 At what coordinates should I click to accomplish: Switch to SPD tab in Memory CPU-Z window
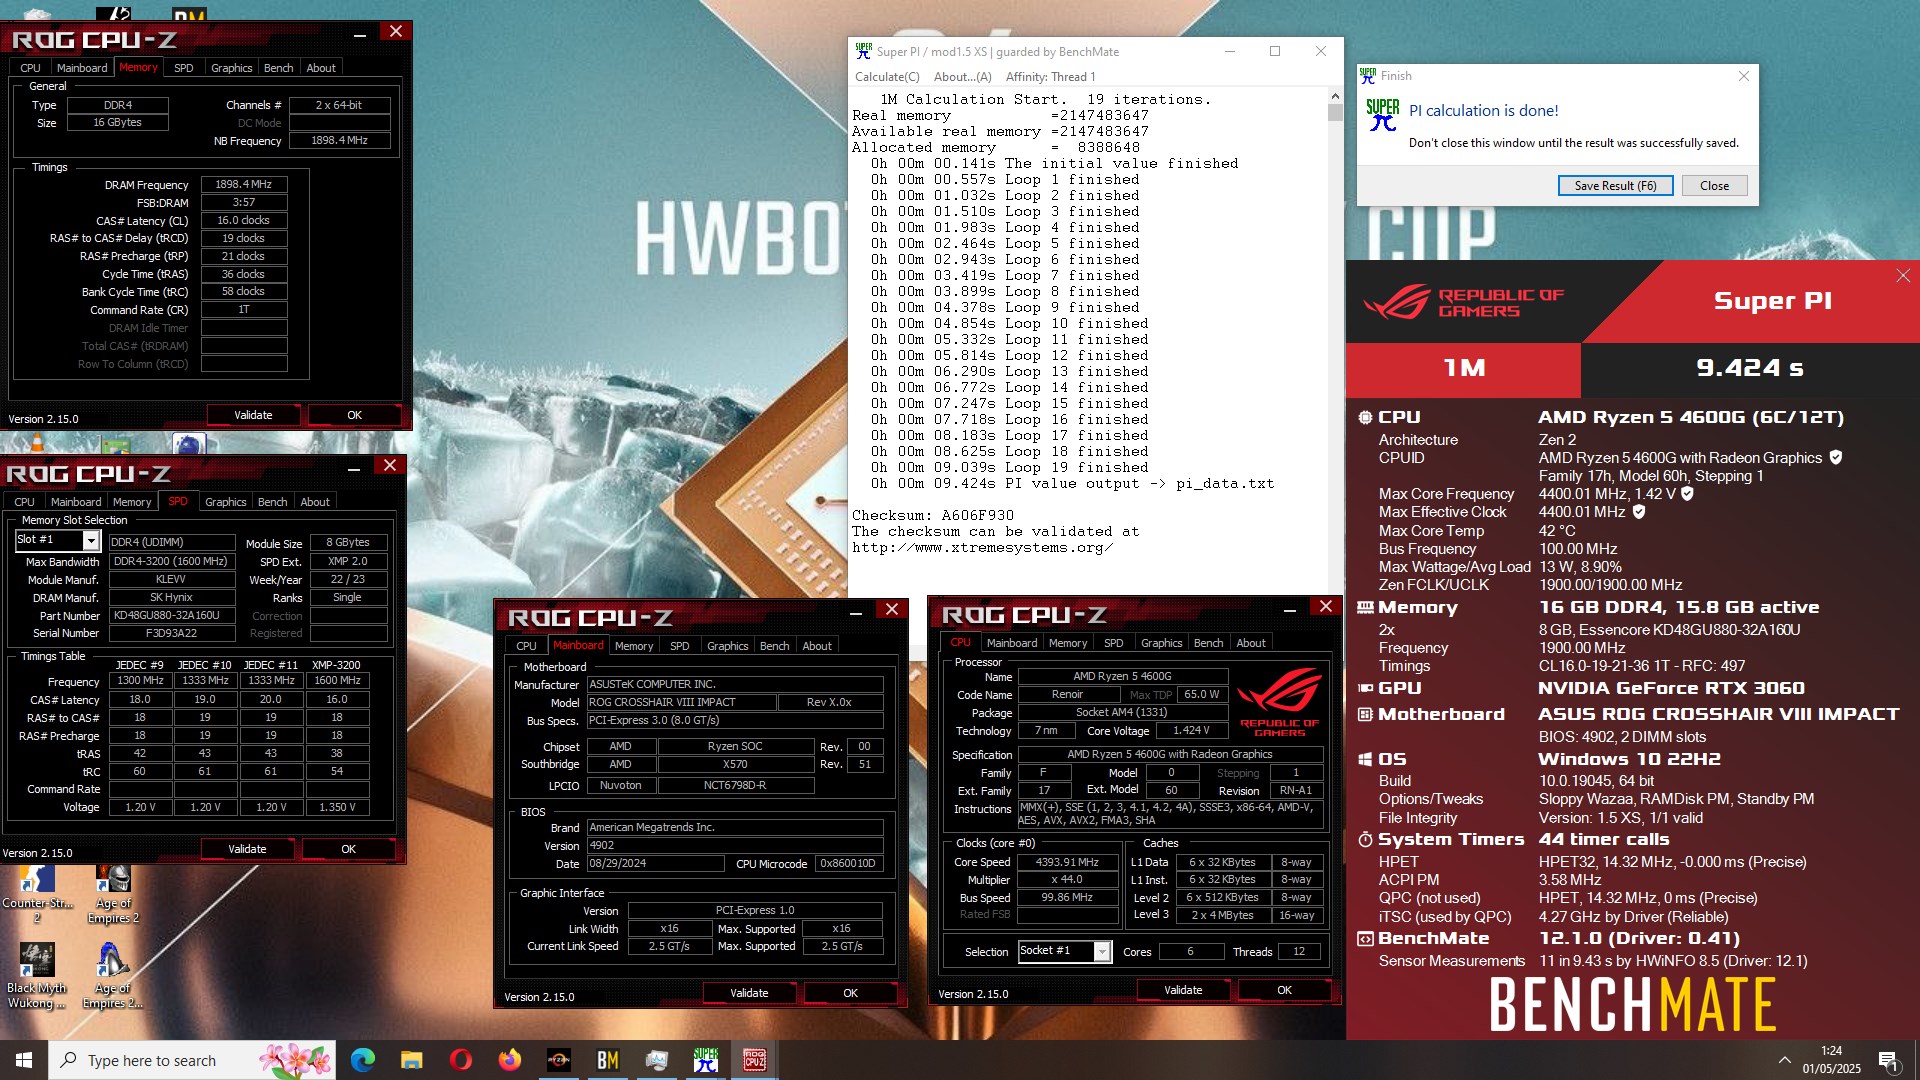[183, 68]
